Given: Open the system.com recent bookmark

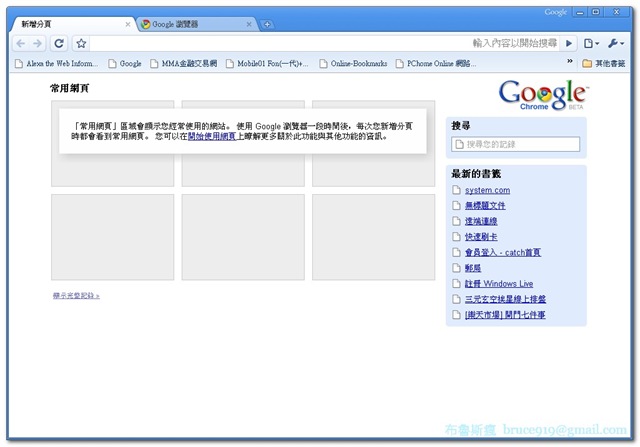Looking at the screenshot, I should click(487, 190).
